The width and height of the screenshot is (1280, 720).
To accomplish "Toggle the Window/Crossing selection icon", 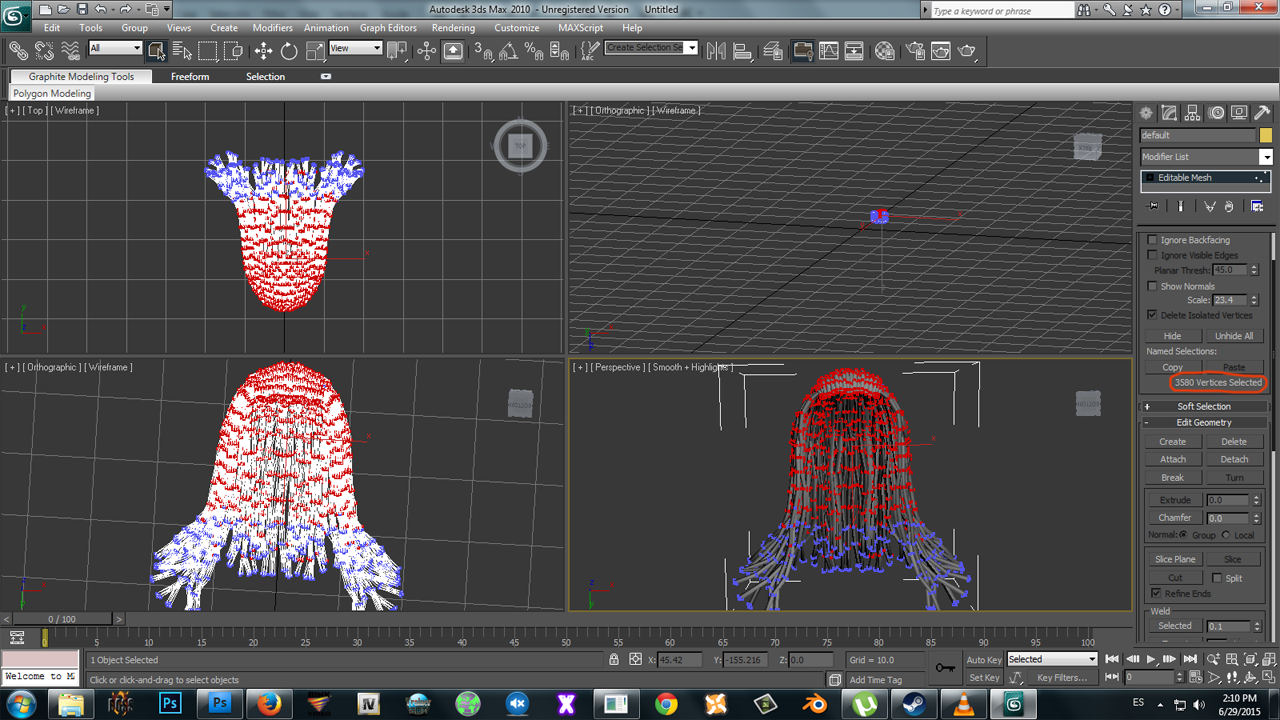I will point(233,50).
